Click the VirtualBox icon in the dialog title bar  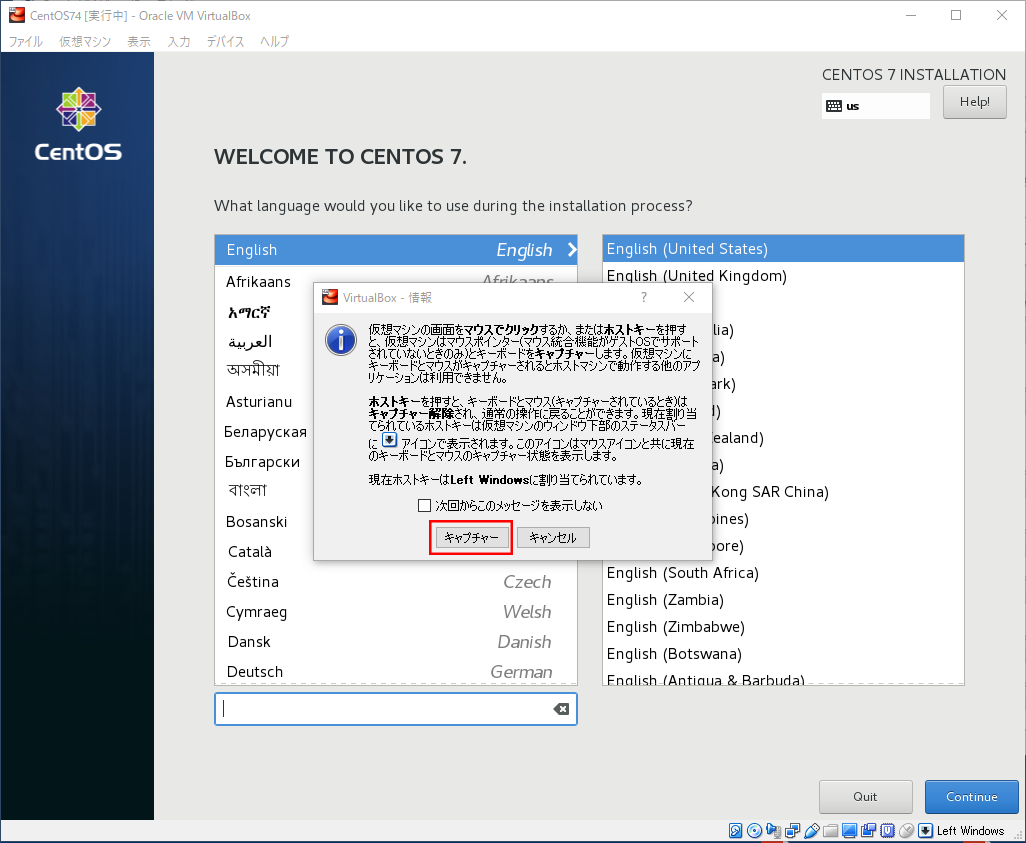330,297
